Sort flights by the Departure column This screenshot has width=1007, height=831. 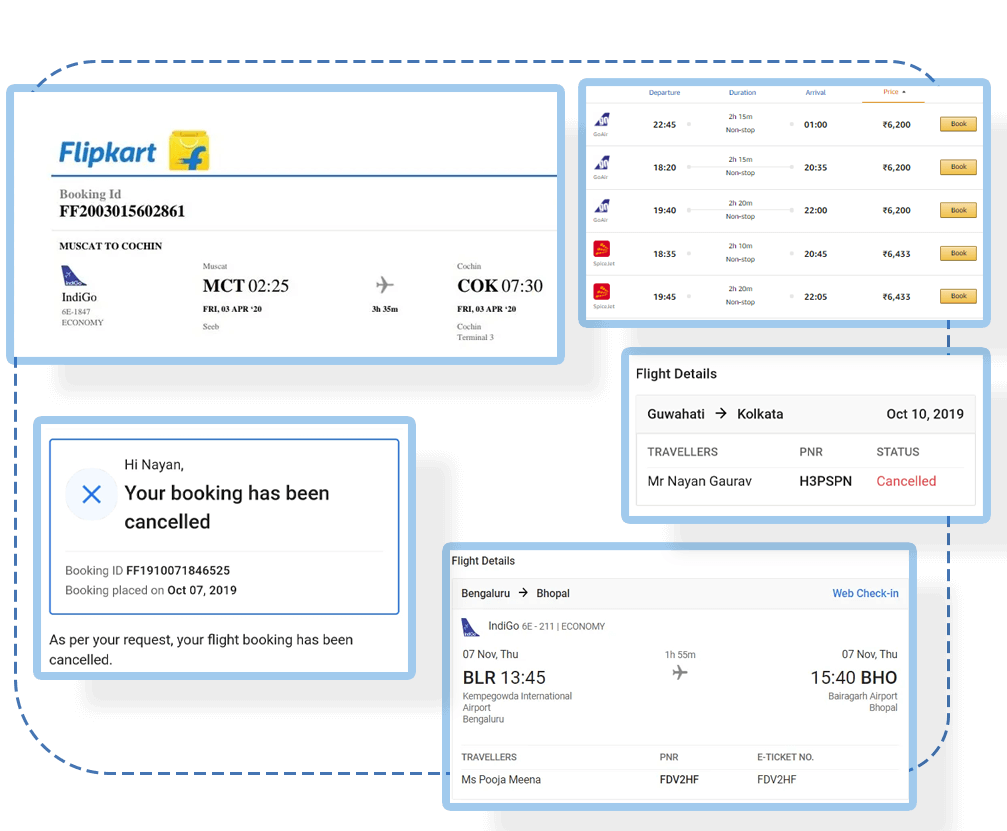tap(664, 92)
